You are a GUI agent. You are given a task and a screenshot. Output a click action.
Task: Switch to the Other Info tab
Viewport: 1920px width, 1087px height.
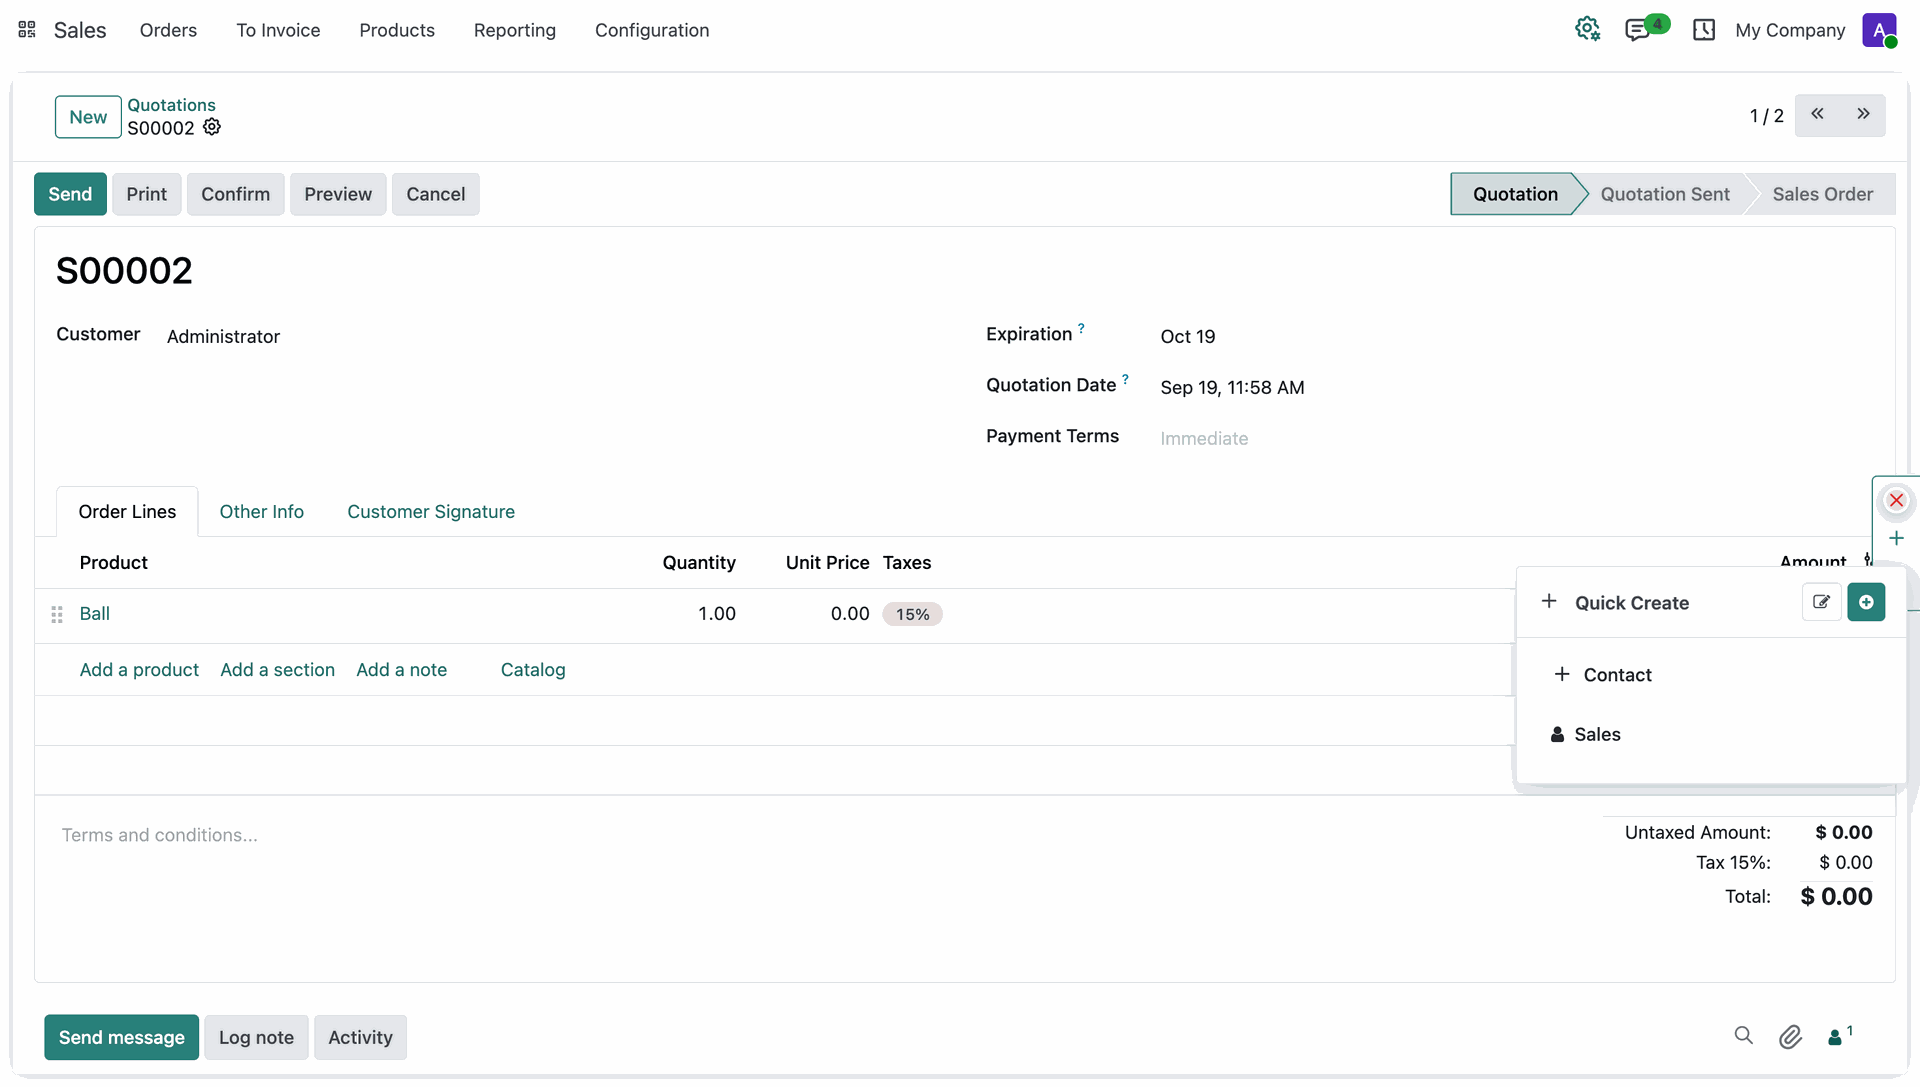point(261,512)
